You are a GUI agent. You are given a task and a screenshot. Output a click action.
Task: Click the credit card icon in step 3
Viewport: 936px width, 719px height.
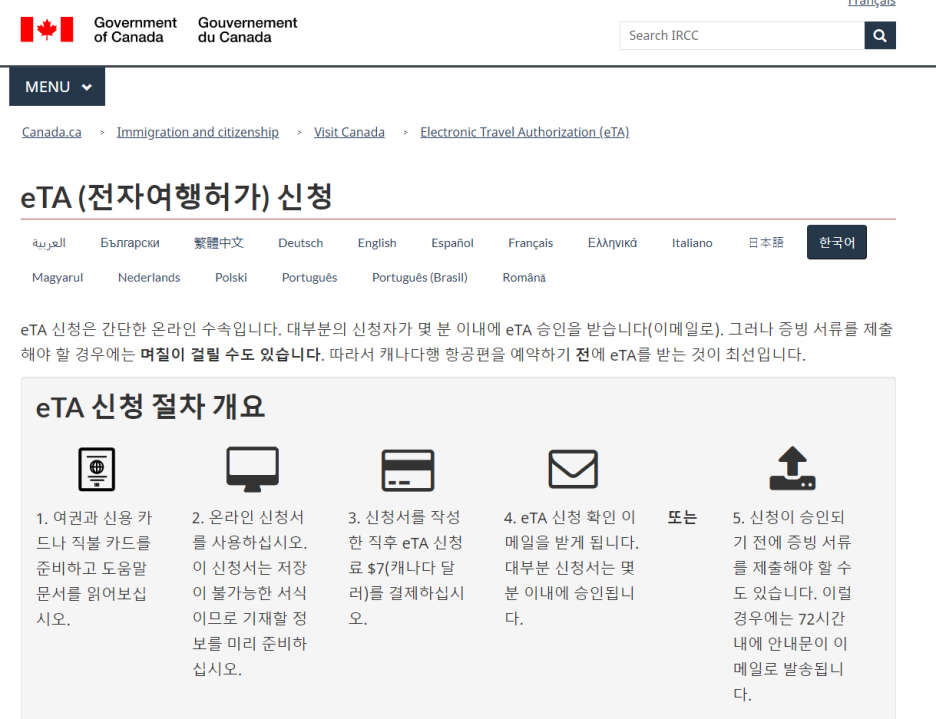[x=408, y=470]
